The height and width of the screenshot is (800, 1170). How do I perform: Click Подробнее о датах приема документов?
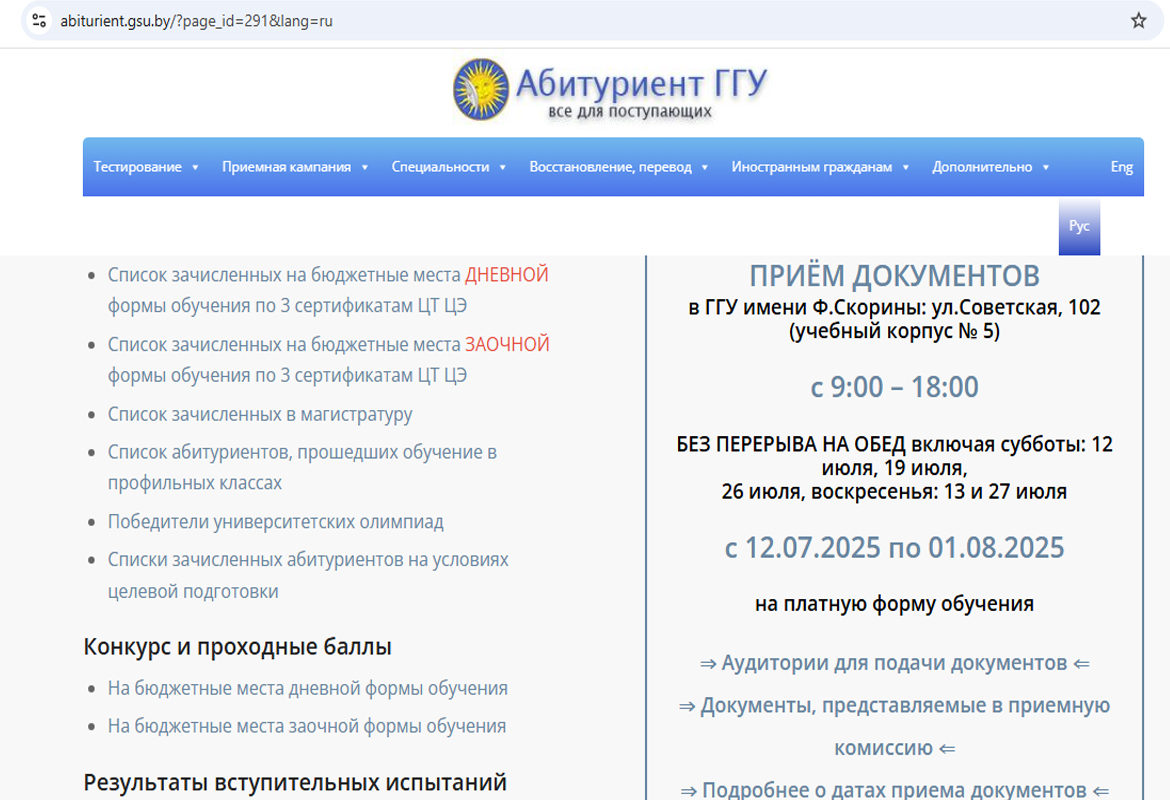coord(894,790)
